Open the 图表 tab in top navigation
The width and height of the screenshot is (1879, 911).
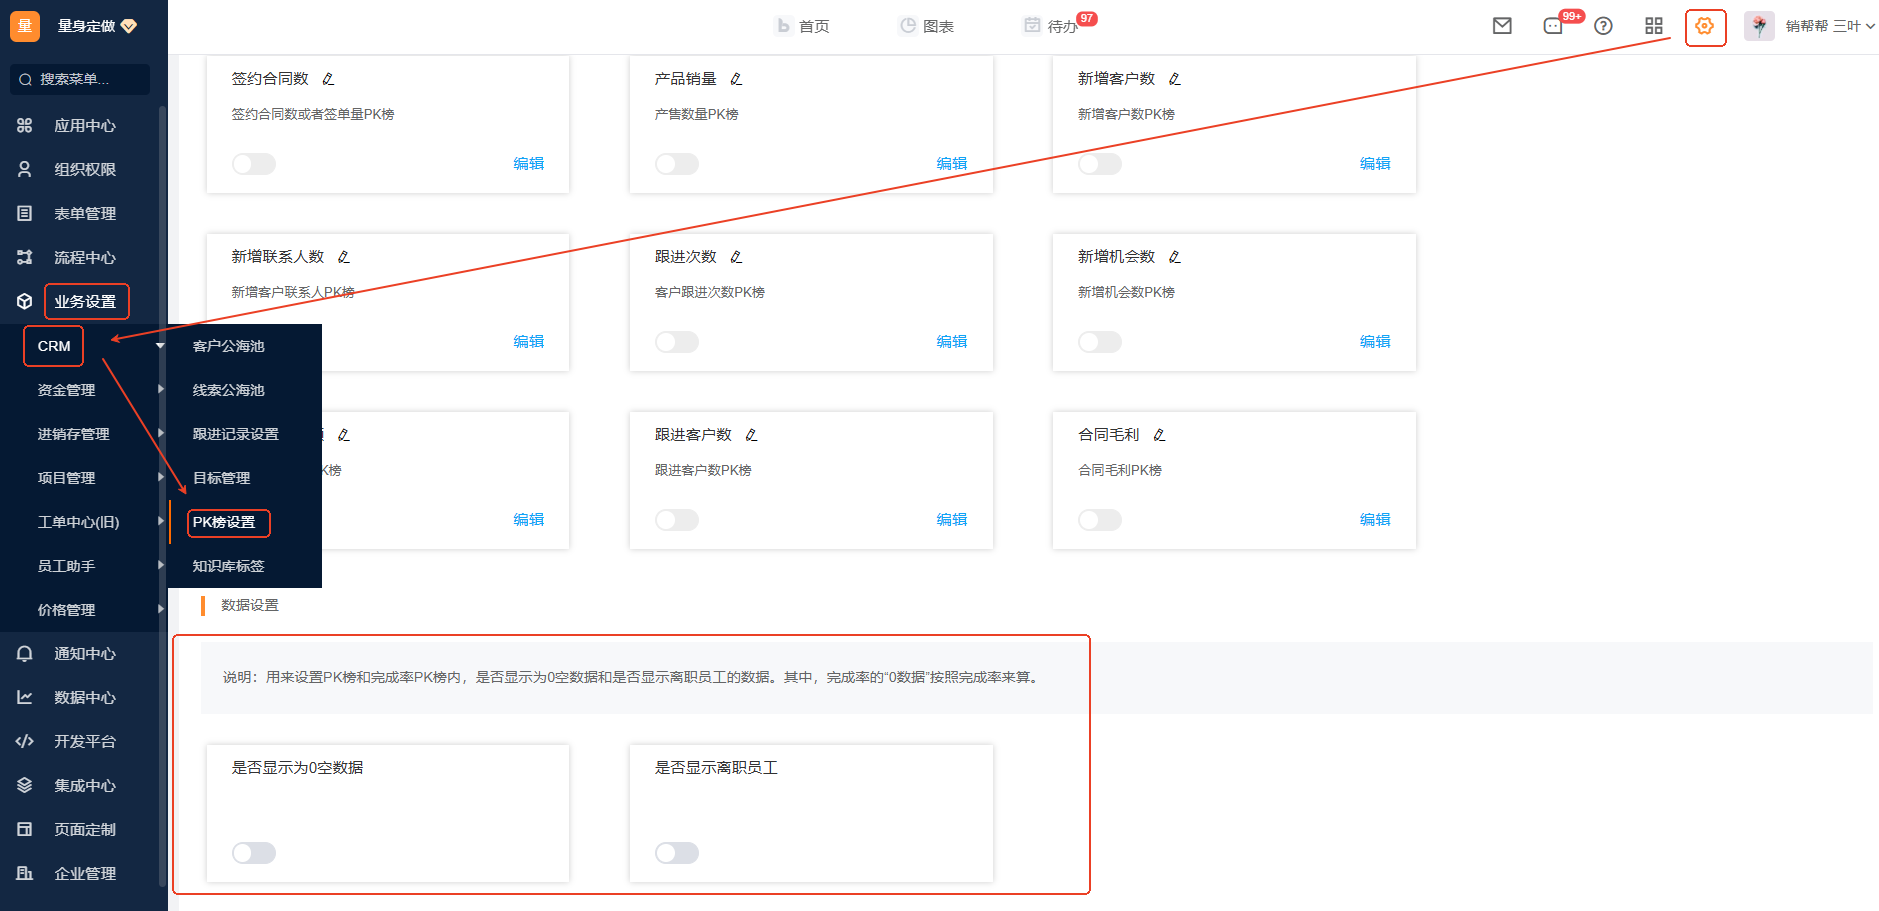click(x=927, y=26)
